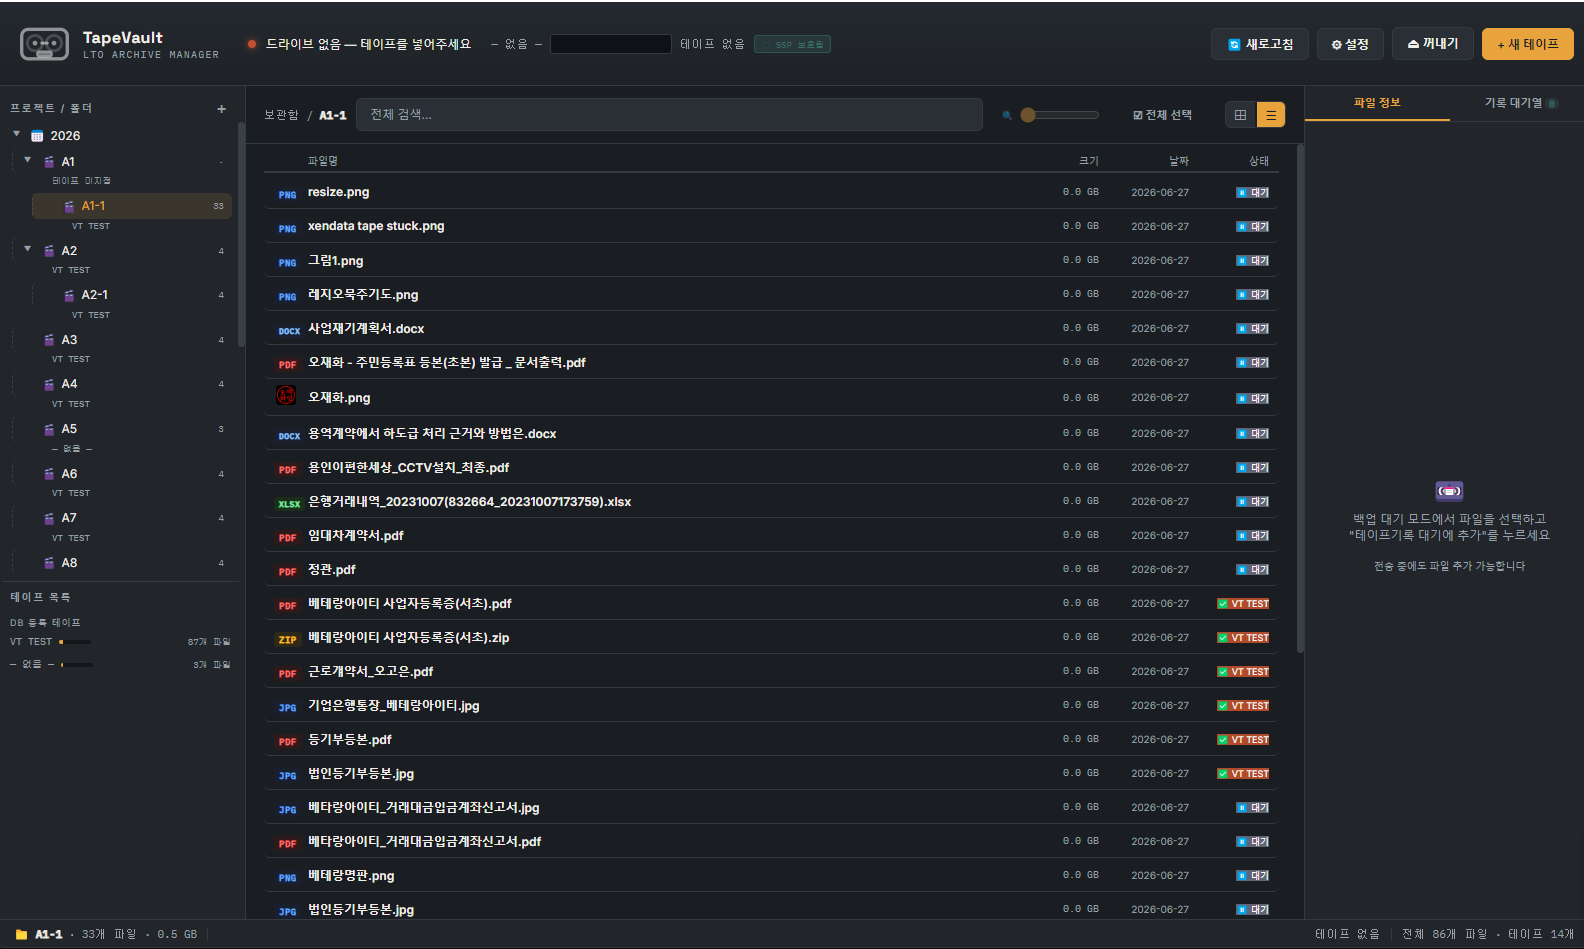
Task: Click the magnifier icon beside zoom slider
Action: [1007, 115]
